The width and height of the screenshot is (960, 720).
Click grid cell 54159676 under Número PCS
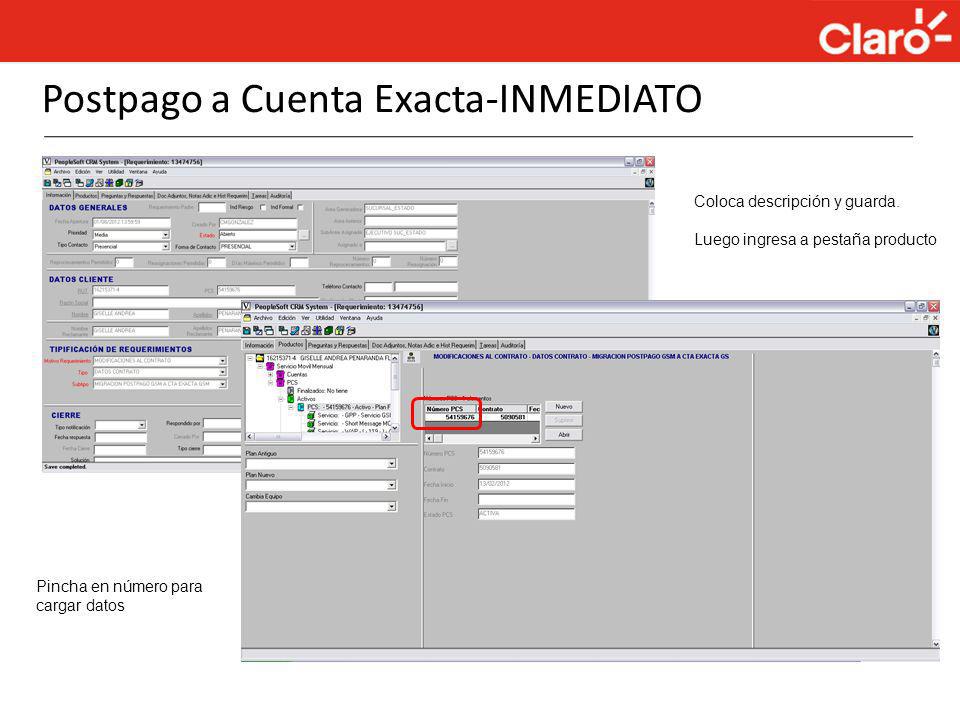451,417
